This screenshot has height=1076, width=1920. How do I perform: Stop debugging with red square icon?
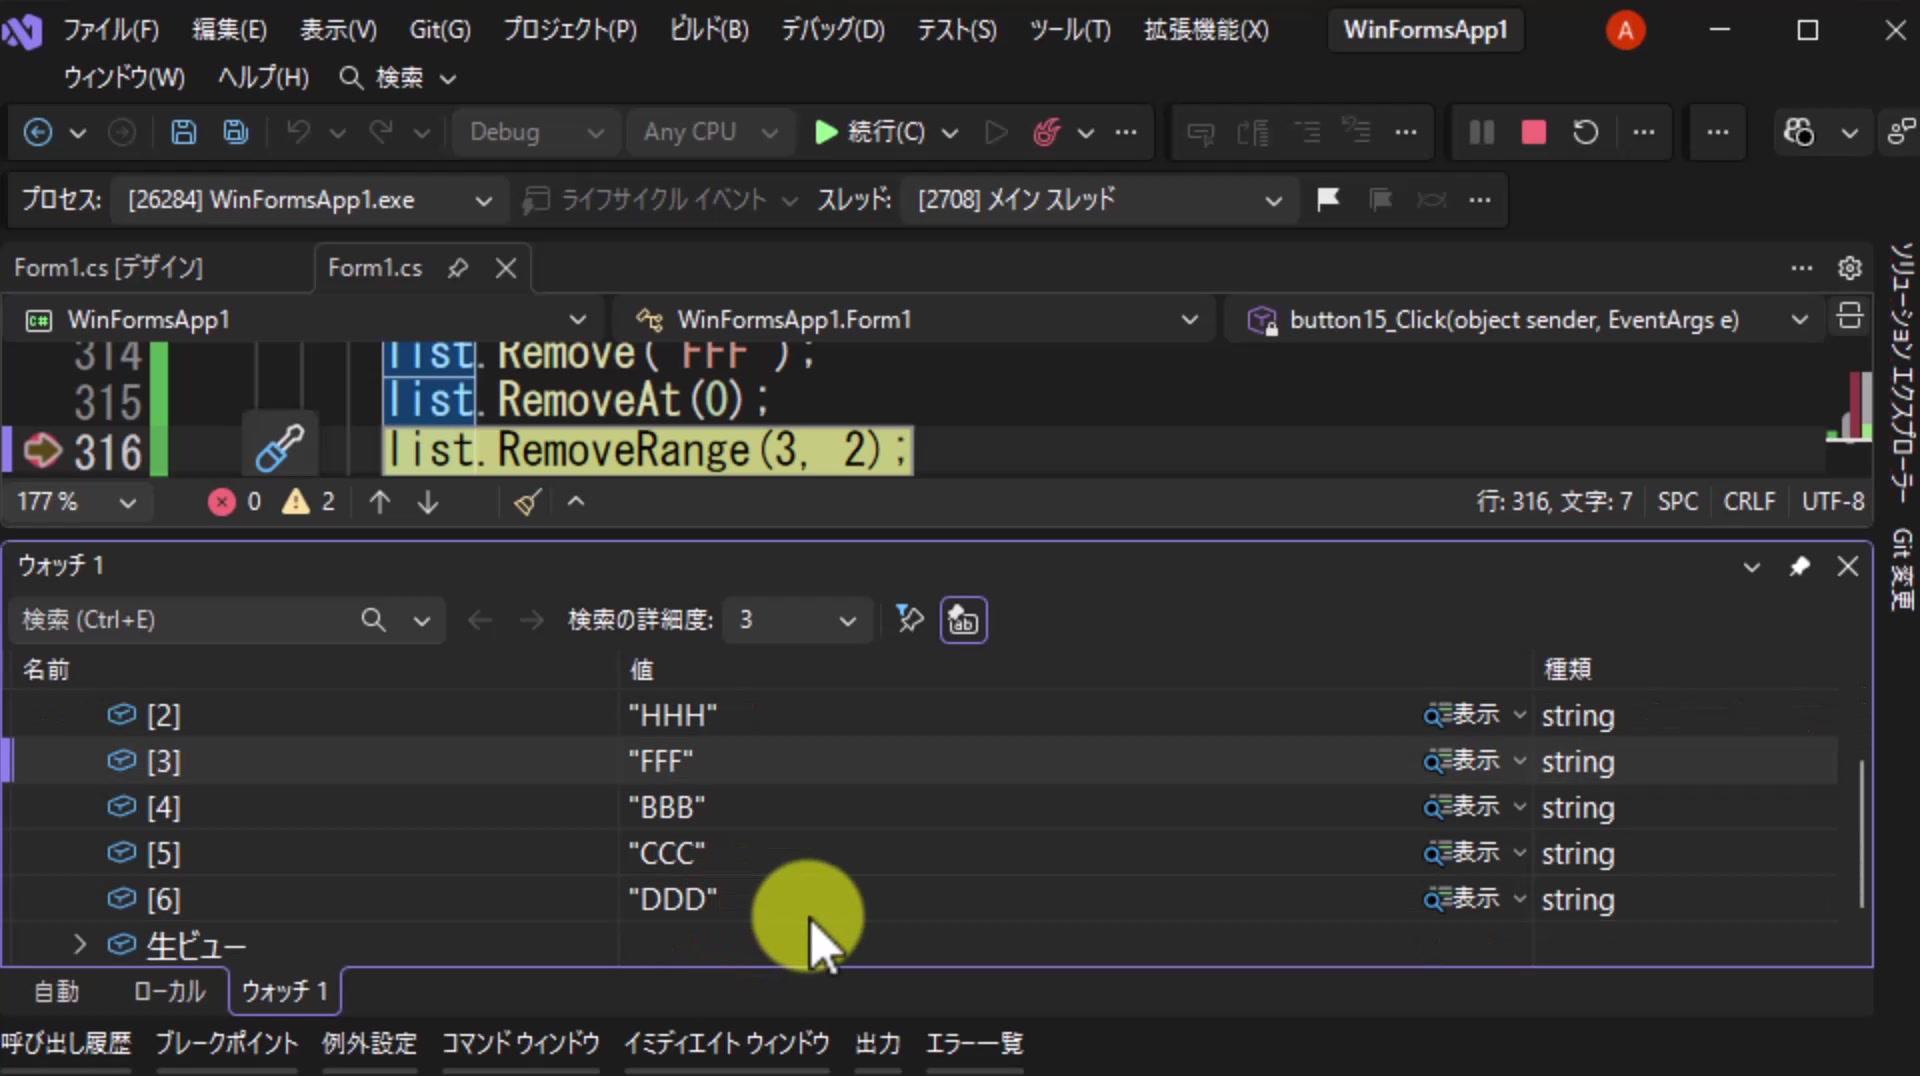click(1533, 132)
